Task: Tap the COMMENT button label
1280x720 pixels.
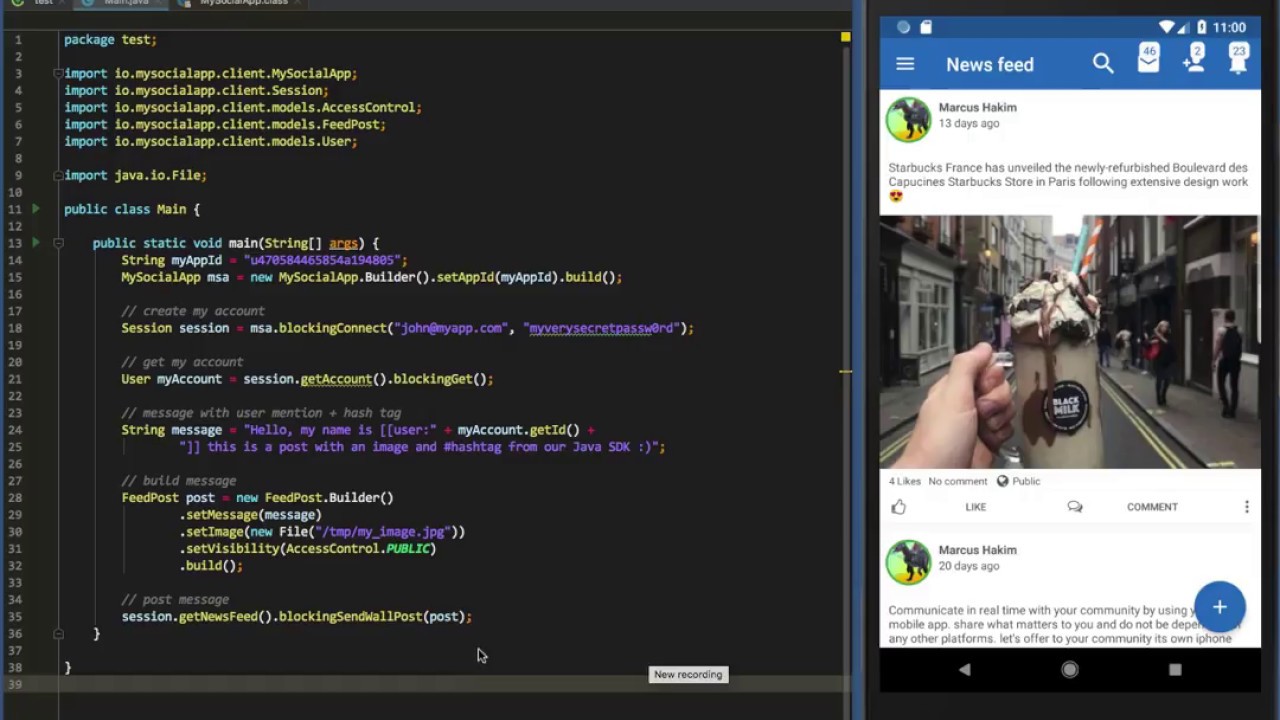Action: pyautogui.click(x=1152, y=507)
